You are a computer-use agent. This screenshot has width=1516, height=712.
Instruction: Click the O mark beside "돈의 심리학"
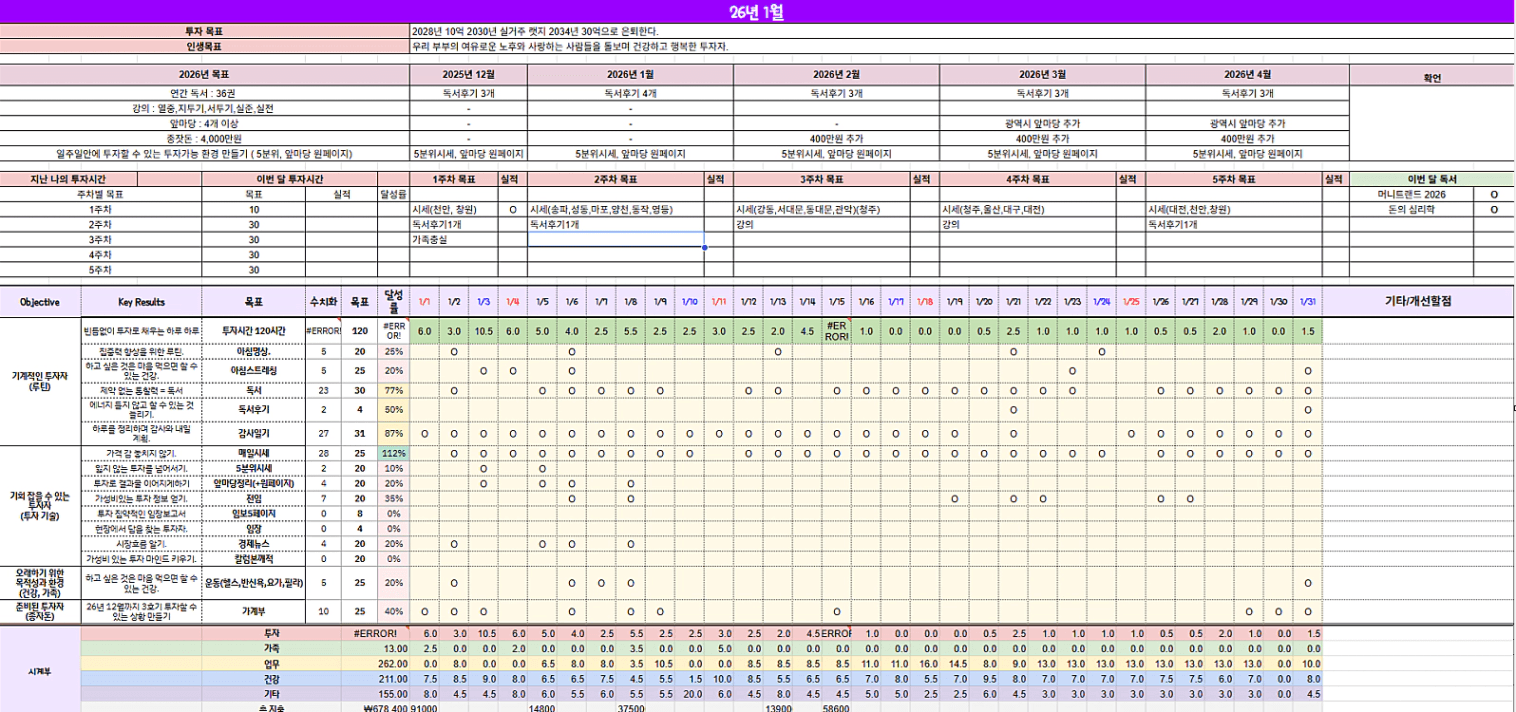(x=1494, y=210)
